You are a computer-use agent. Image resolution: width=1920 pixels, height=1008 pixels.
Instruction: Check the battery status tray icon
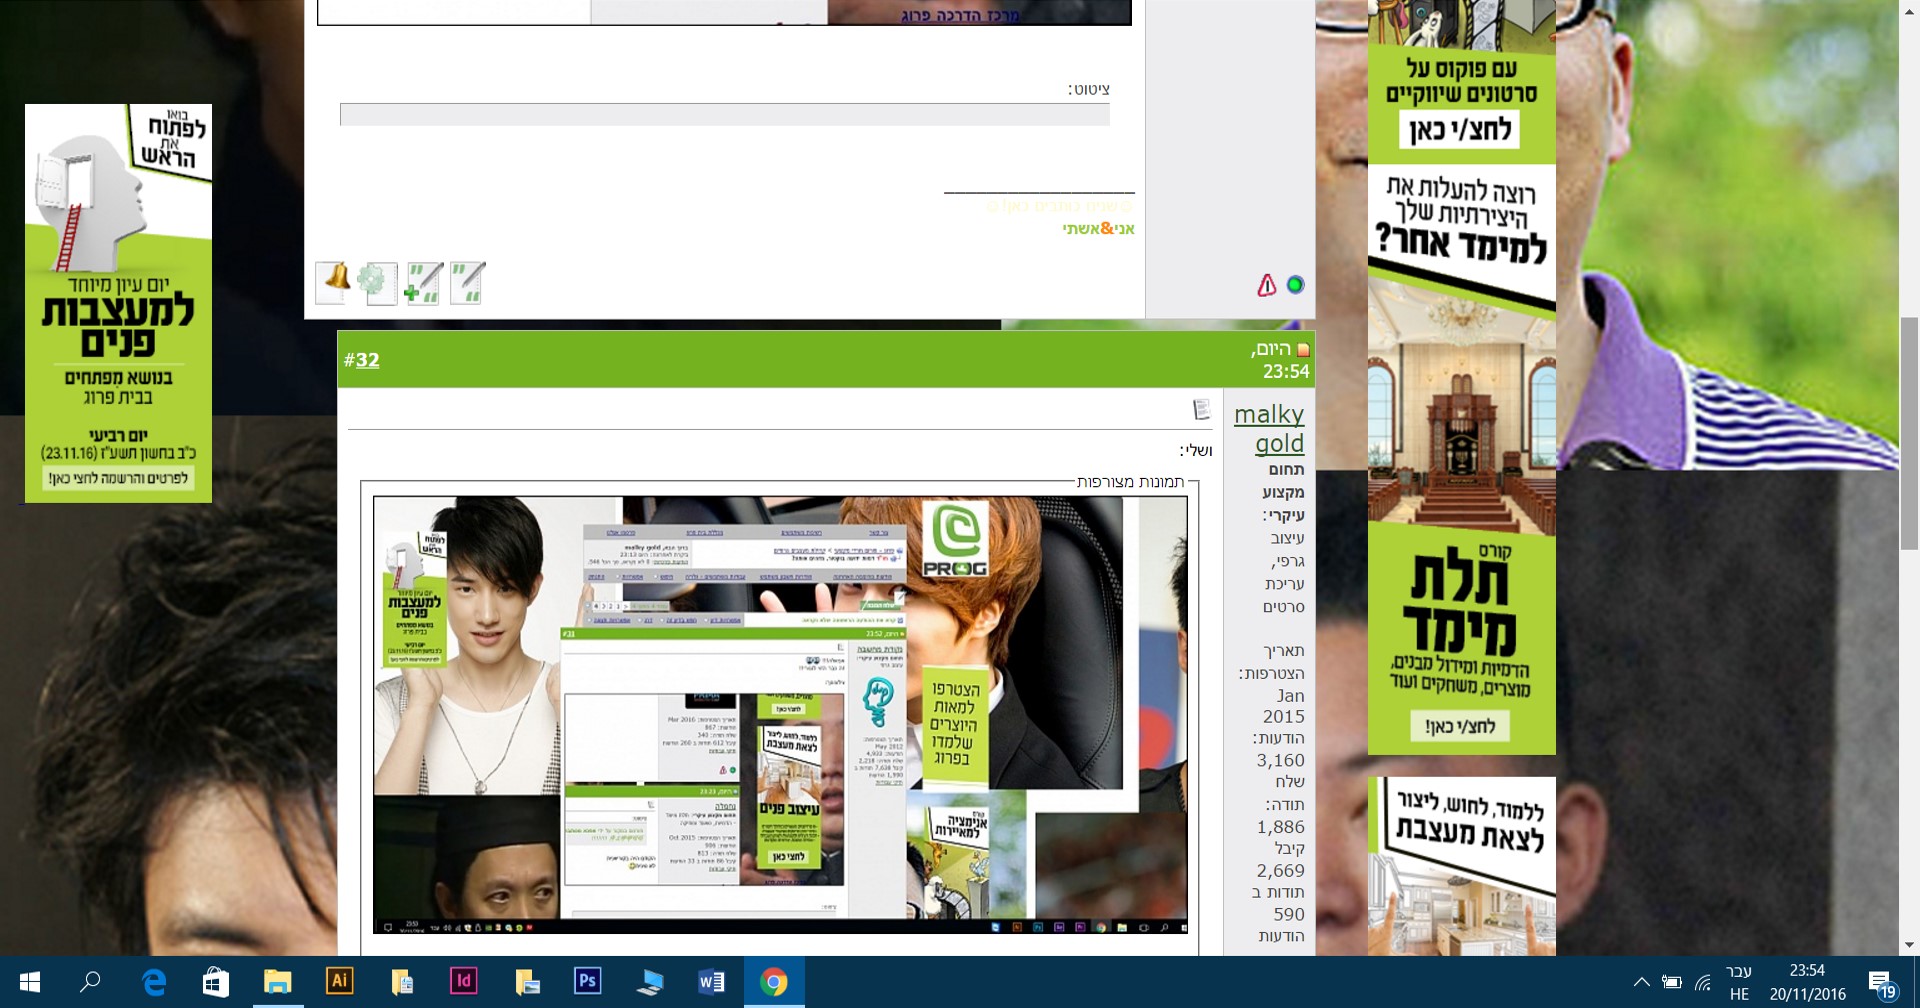click(1671, 982)
